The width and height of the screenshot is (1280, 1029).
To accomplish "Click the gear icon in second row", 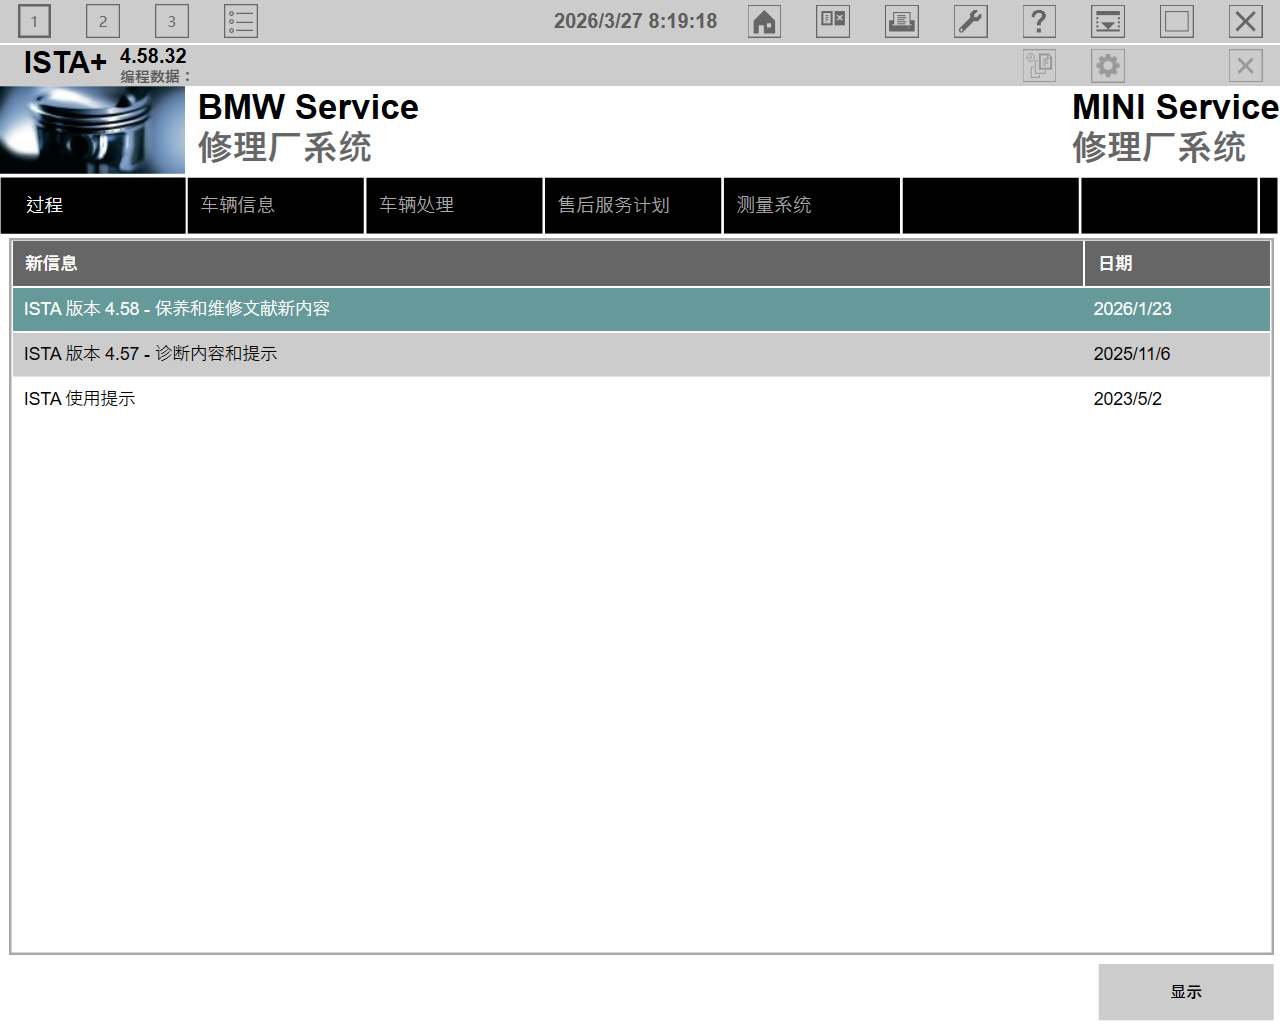I will (x=1107, y=66).
